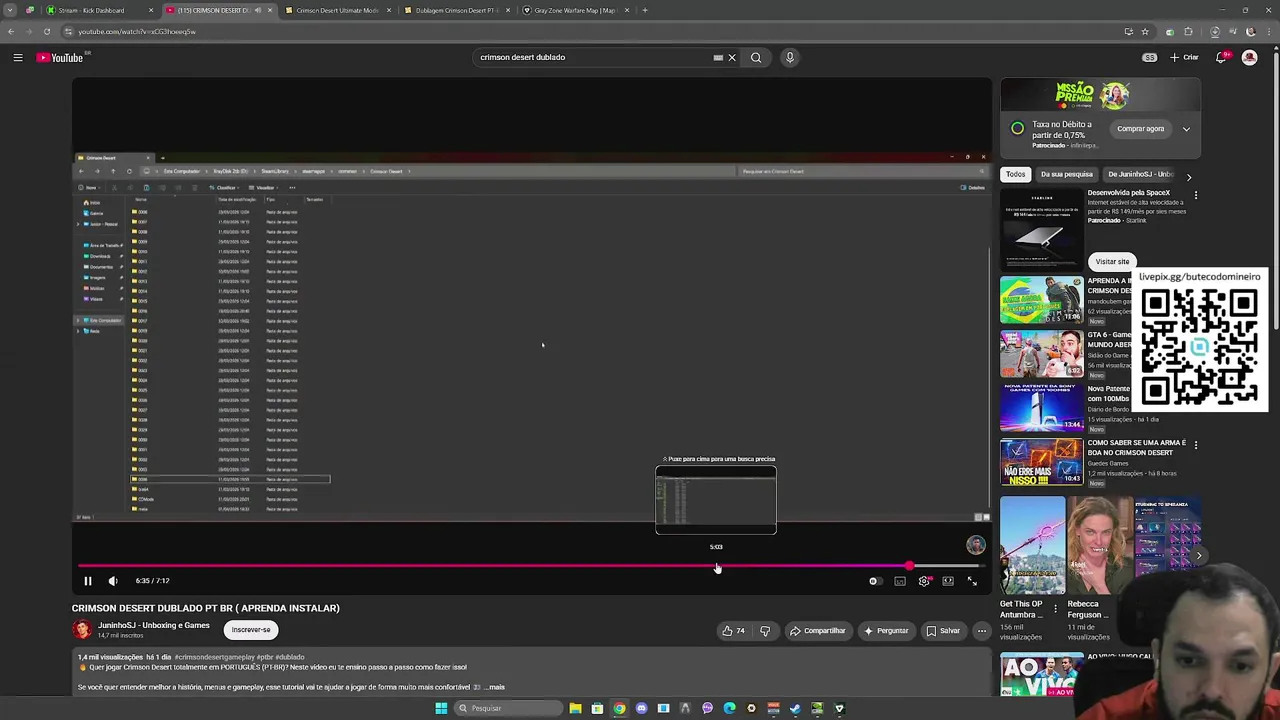Expand the description with ...mais
Screen dimensions: 1280x720
coord(493,687)
